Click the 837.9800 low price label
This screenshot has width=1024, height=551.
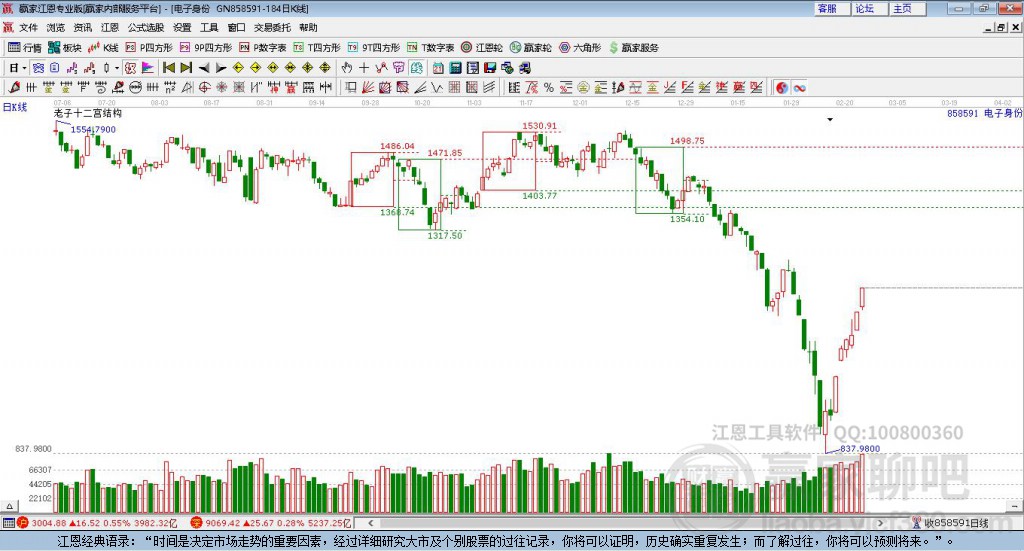(x=859, y=449)
